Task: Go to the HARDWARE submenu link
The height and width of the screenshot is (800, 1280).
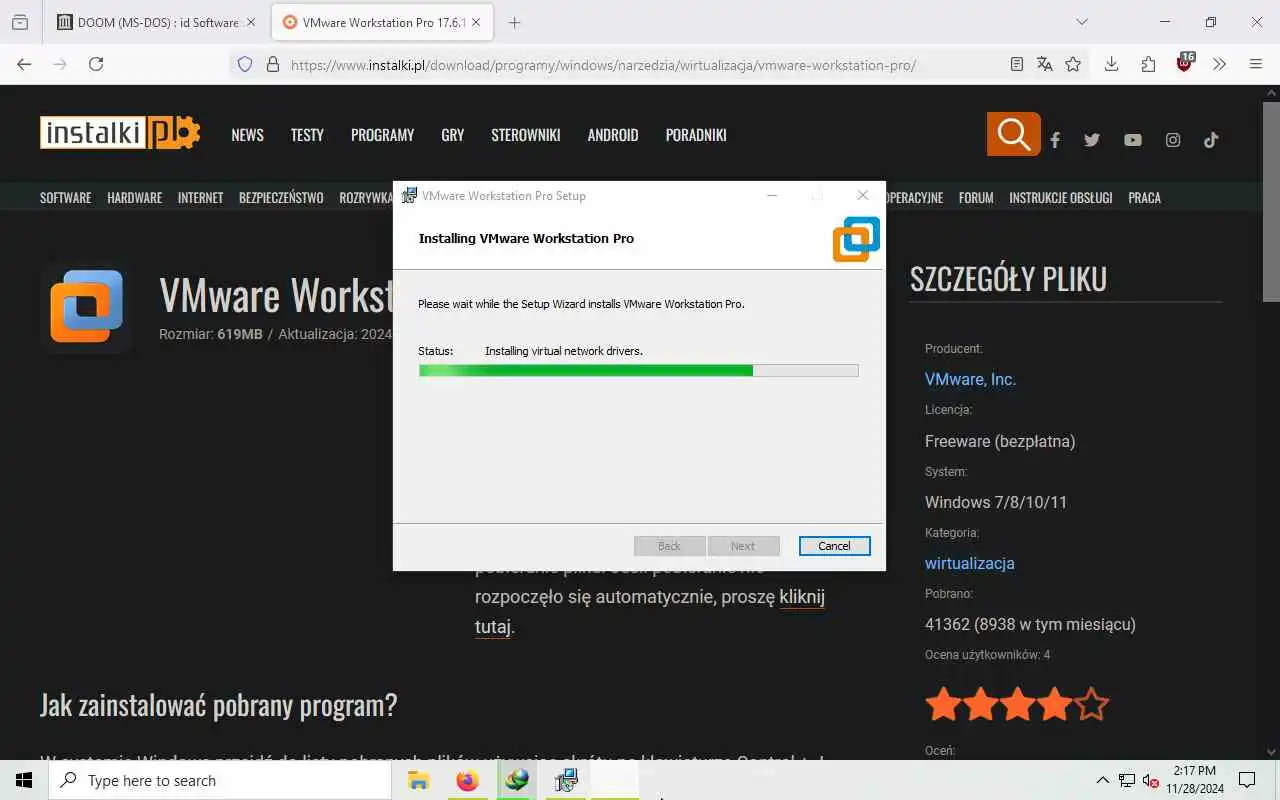Action: click(135, 198)
